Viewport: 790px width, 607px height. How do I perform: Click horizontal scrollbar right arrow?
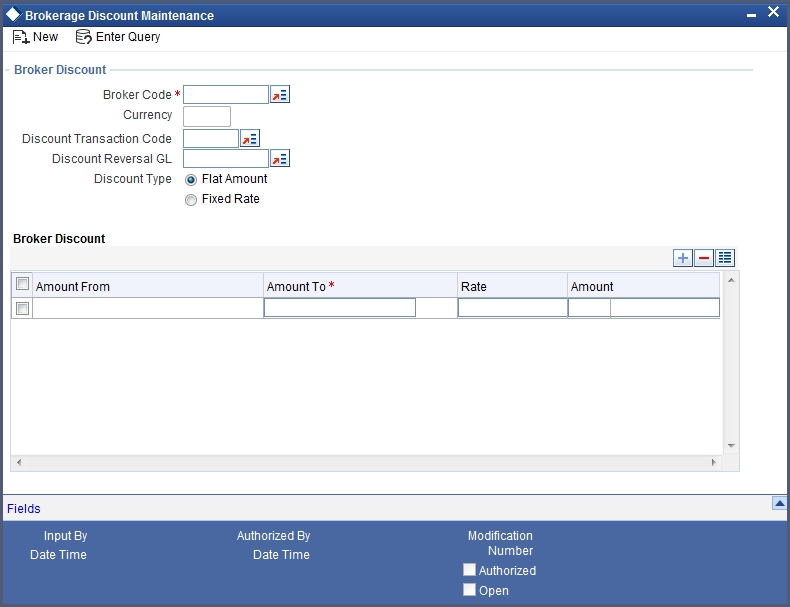713,462
